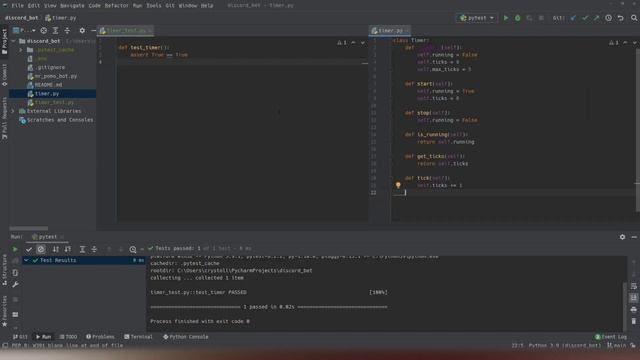Click the stop icon in top toolbar
The height and width of the screenshot is (360, 640).
coord(541,18)
